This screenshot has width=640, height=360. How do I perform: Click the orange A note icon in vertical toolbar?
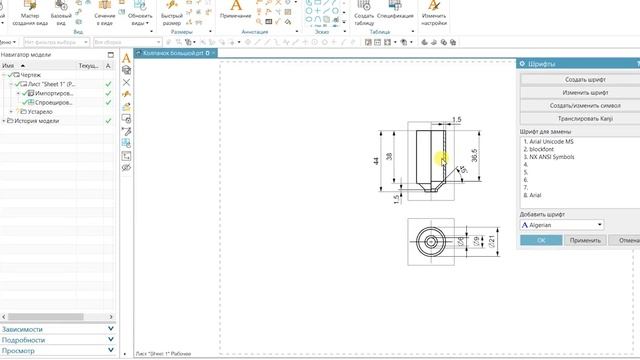tap(126, 58)
